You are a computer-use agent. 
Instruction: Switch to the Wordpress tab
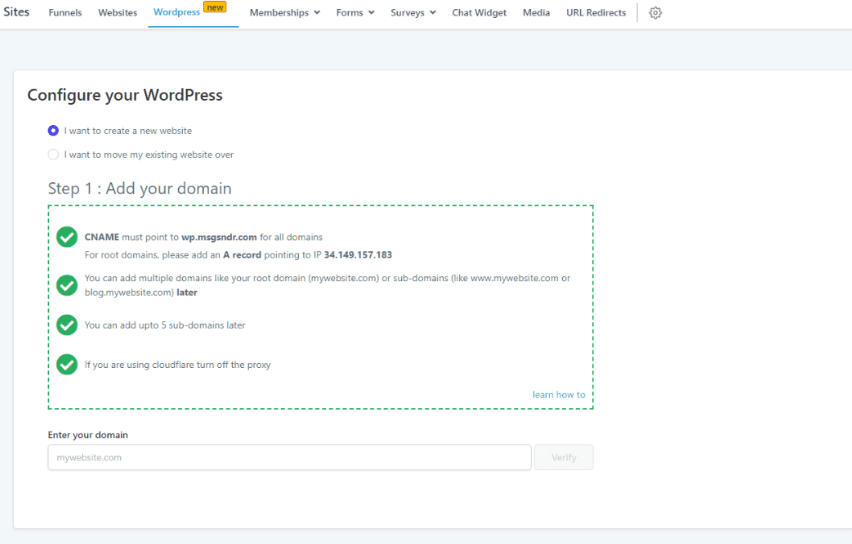click(177, 12)
